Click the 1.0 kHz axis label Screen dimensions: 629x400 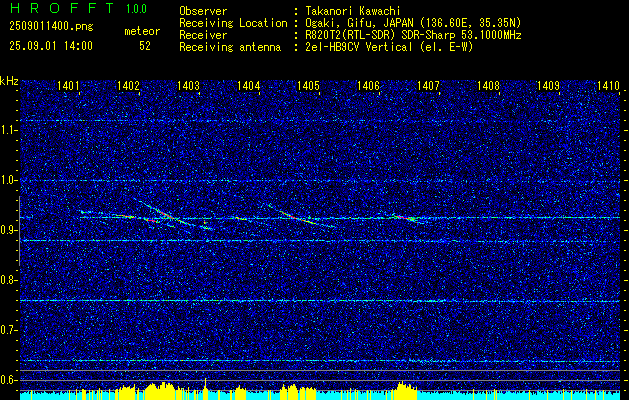pos(7,181)
